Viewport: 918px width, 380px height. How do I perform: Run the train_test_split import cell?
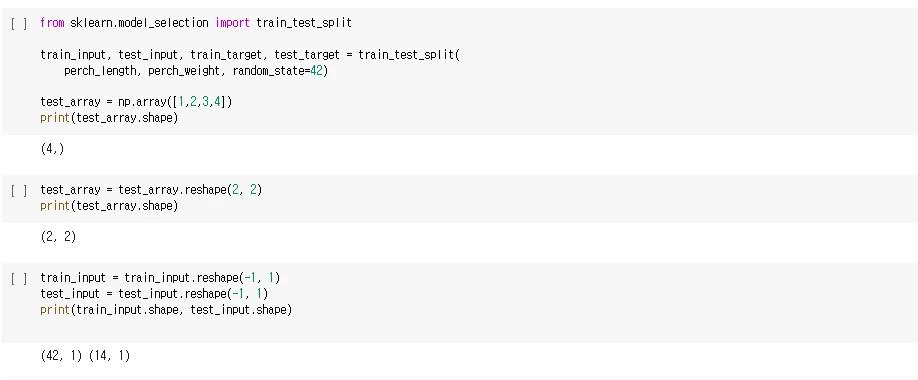[19, 24]
